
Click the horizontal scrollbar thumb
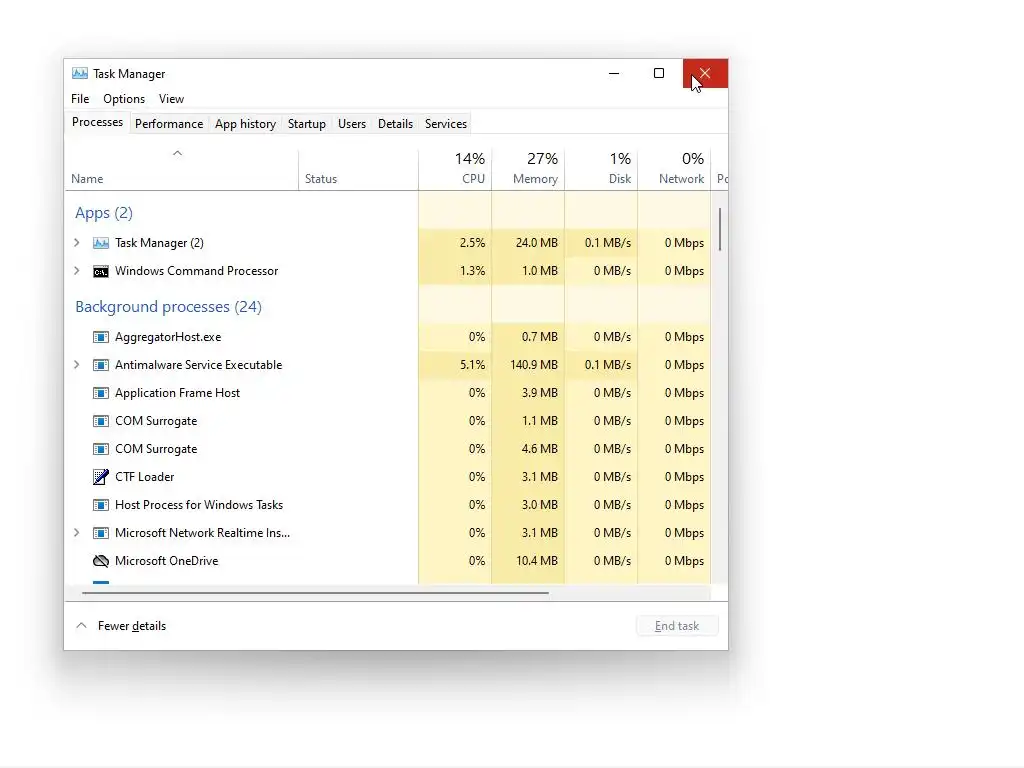pyautogui.click(x=315, y=593)
